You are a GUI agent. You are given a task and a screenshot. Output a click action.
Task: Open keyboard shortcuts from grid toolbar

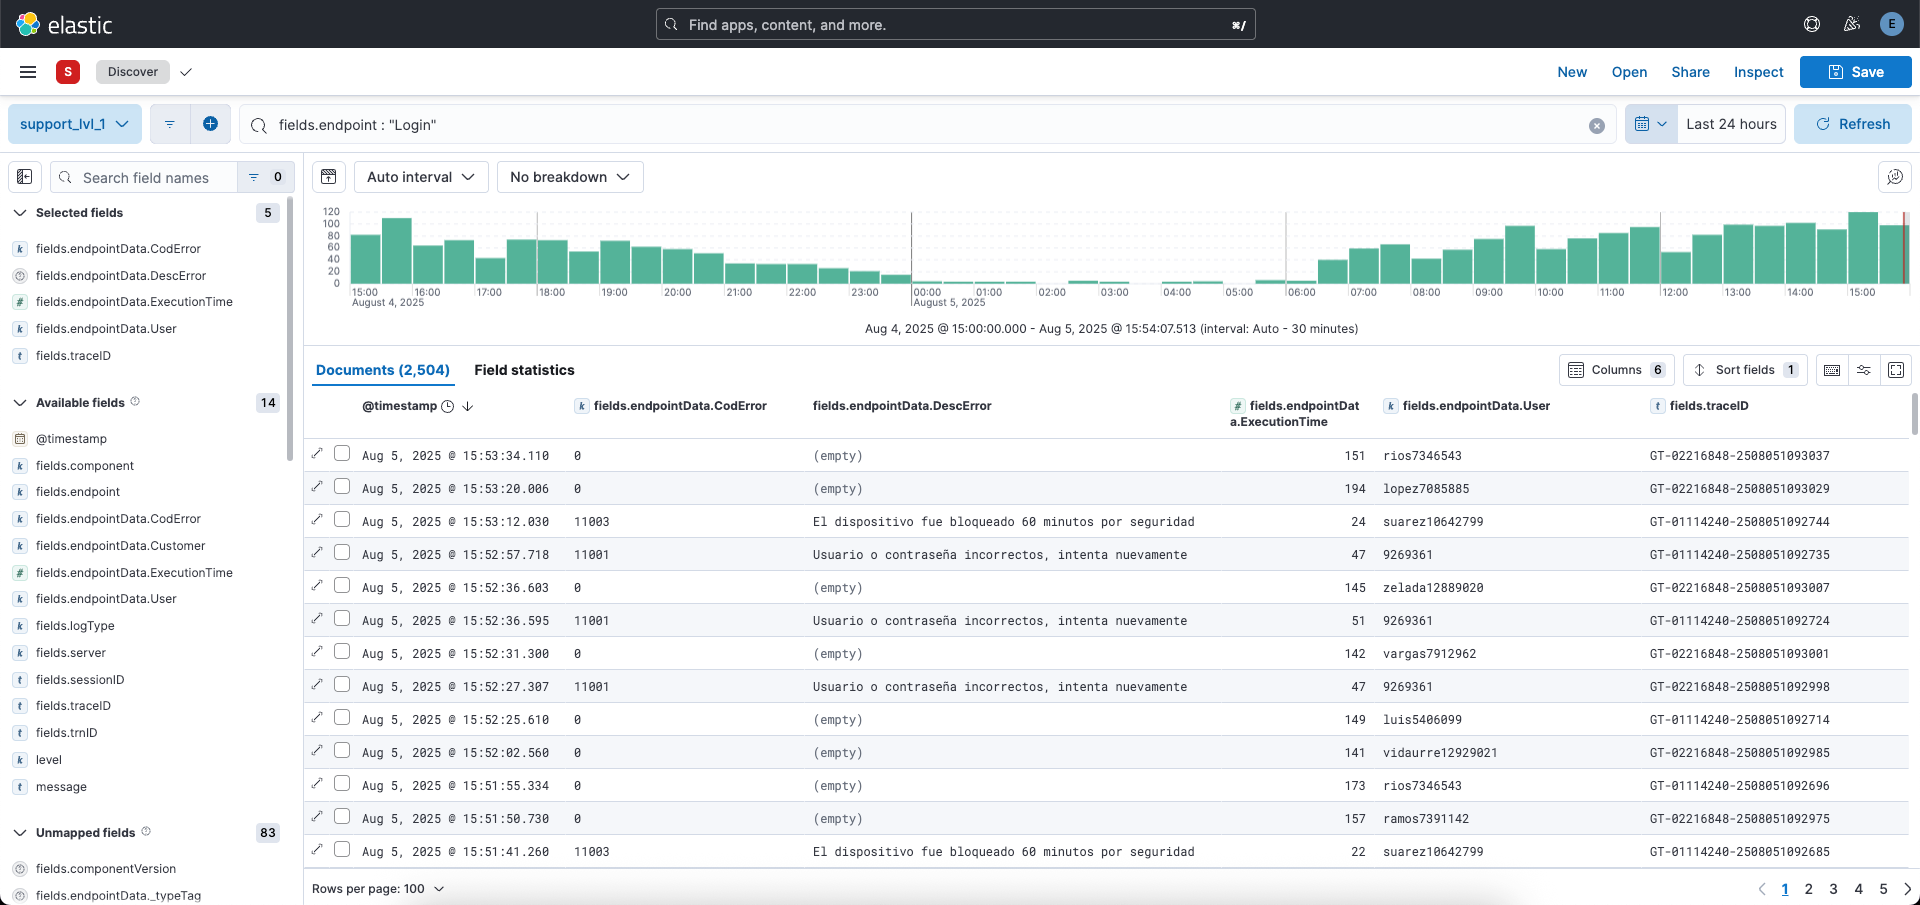tap(1832, 370)
